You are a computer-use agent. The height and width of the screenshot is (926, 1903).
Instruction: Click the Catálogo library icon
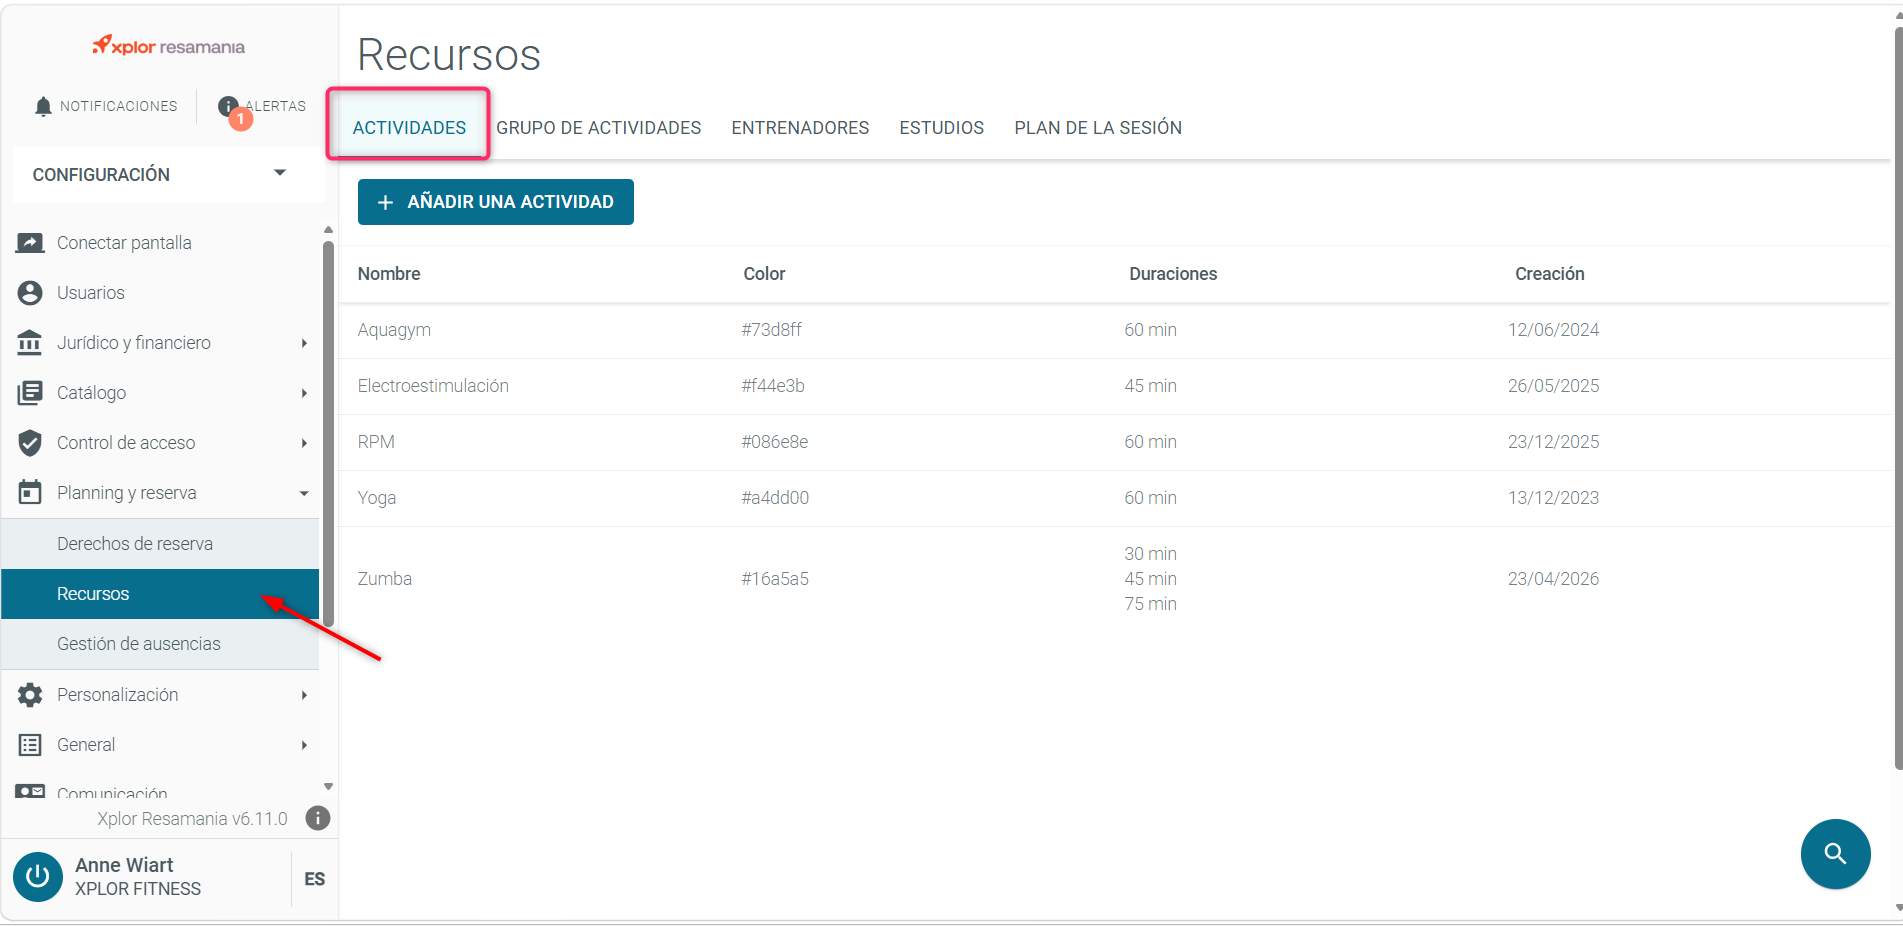pos(30,393)
